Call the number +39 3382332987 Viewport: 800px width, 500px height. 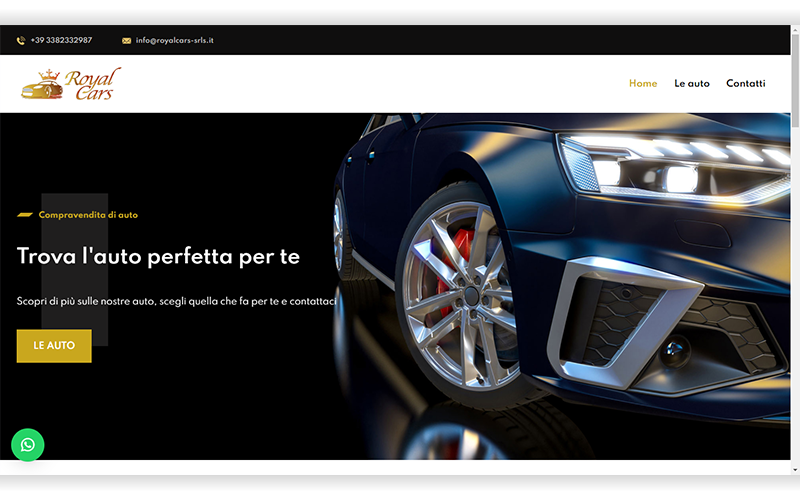pos(61,40)
